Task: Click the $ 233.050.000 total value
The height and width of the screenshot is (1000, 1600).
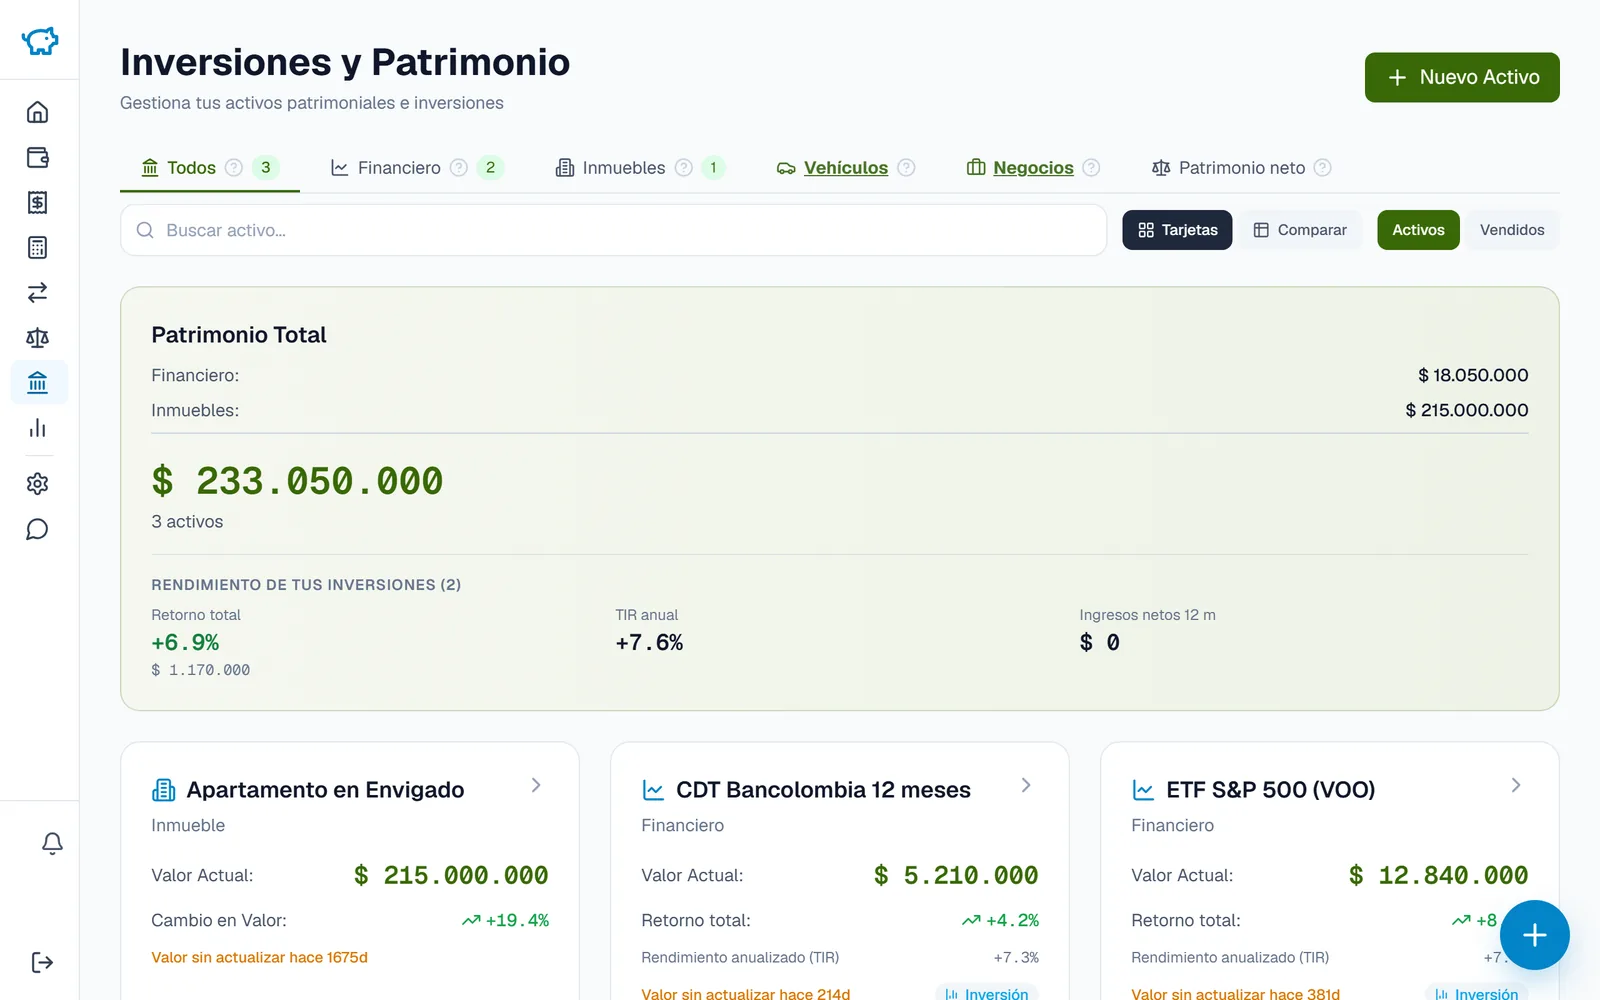Action: click(x=297, y=481)
